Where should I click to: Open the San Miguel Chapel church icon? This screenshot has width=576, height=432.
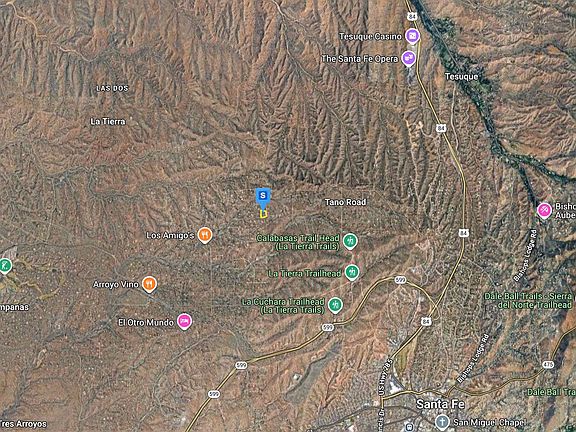click(x=442, y=421)
